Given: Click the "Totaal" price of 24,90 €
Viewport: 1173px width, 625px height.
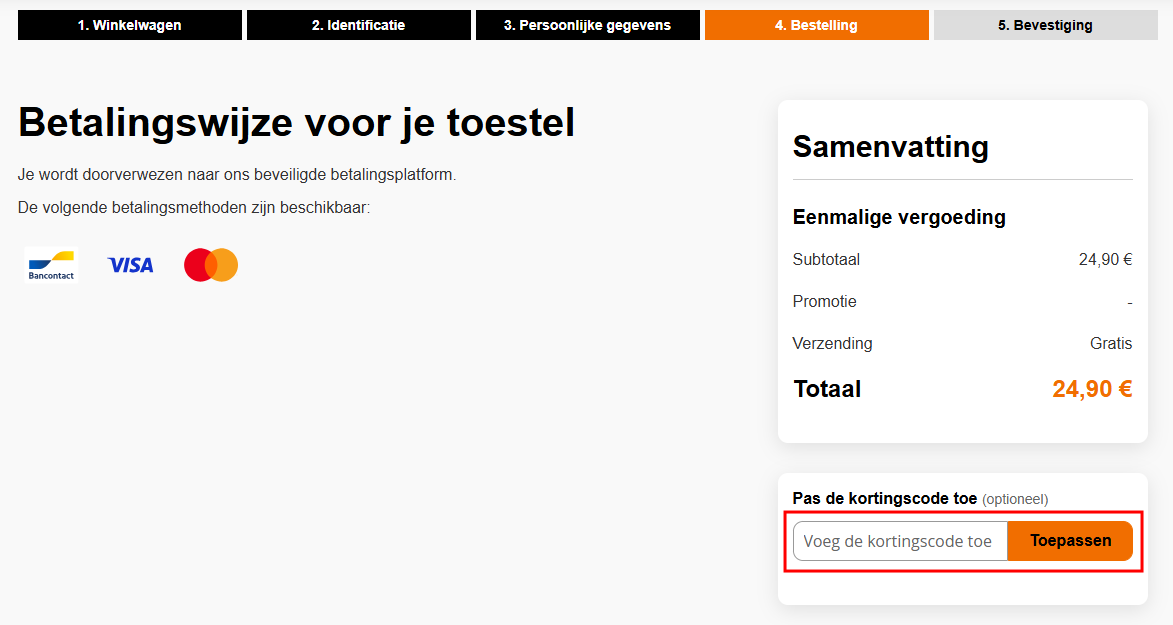Looking at the screenshot, I should pyautogui.click(x=1092, y=389).
